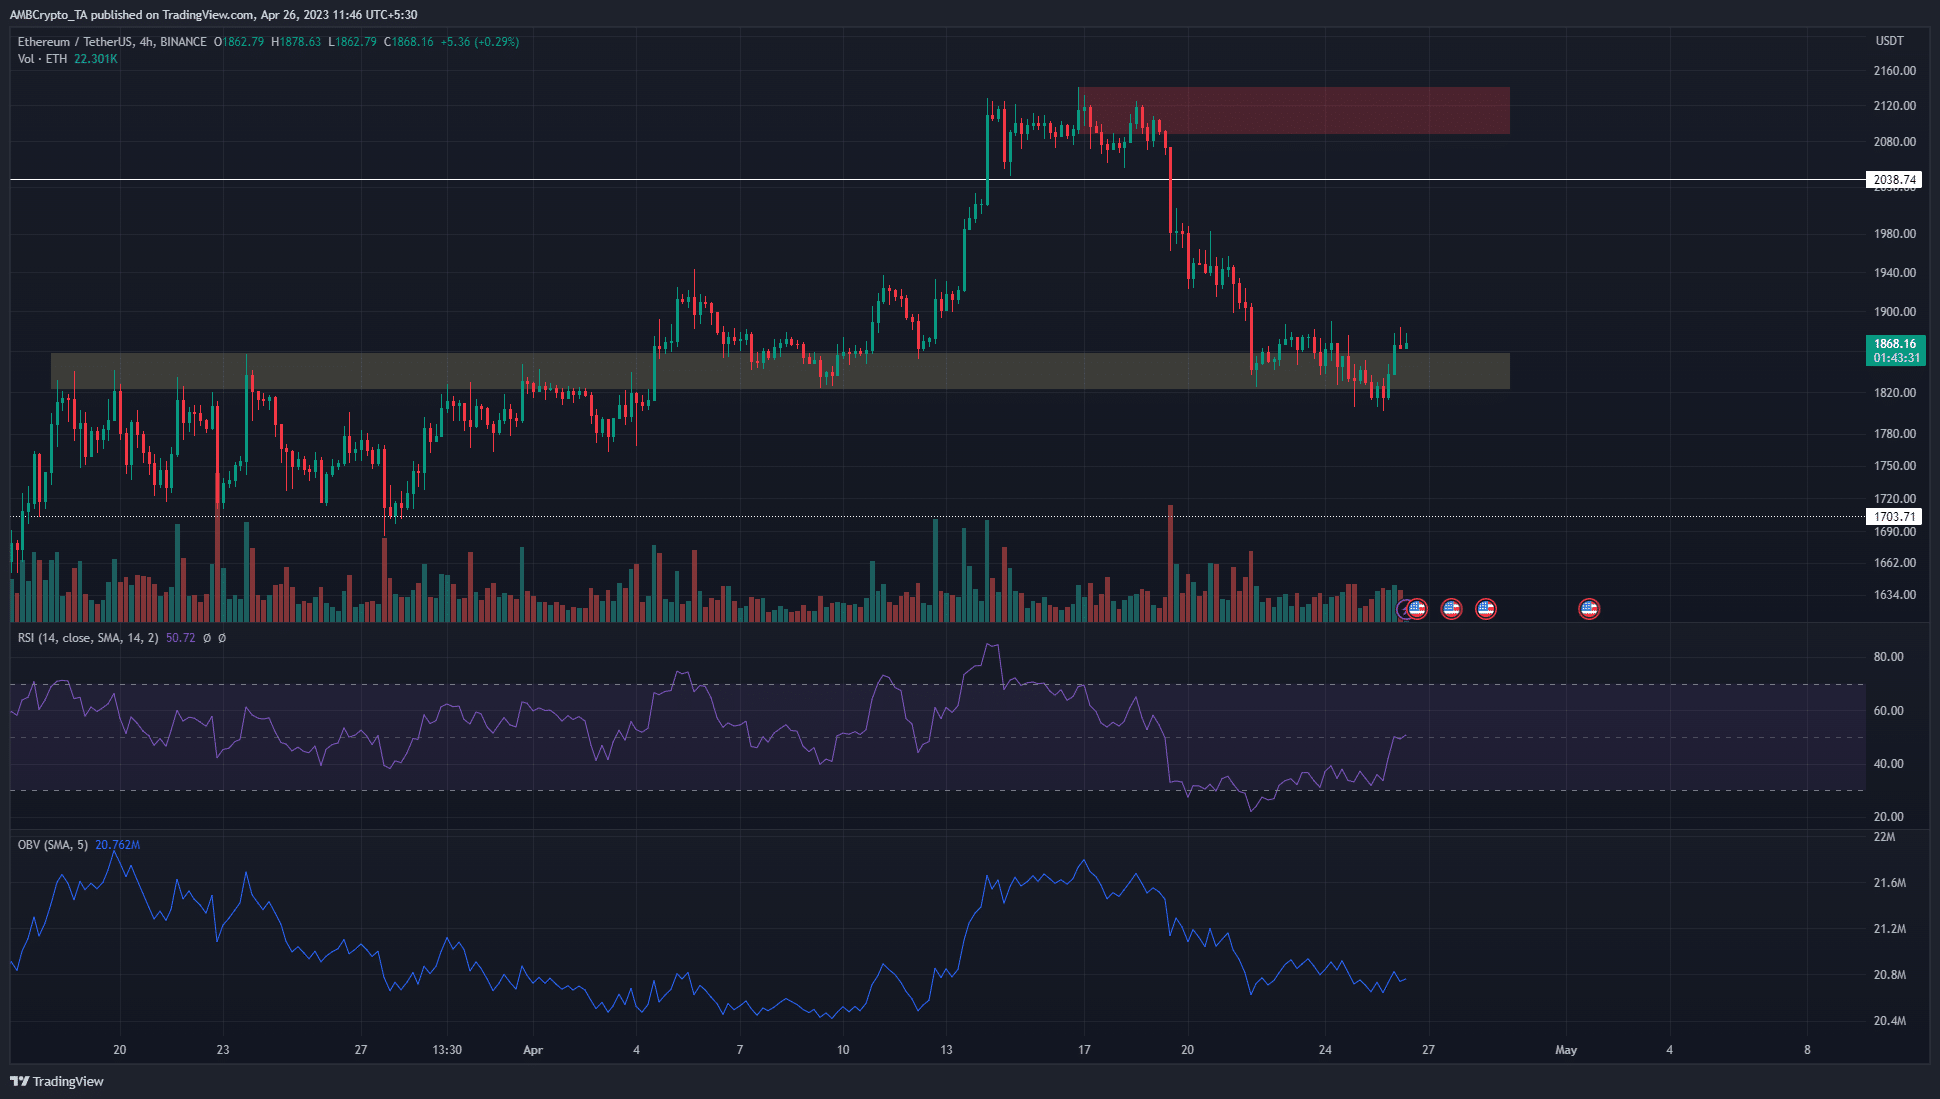Click the OBV value 20.762M
The width and height of the screenshot is (1940, 1099).
tap(118, 845)
